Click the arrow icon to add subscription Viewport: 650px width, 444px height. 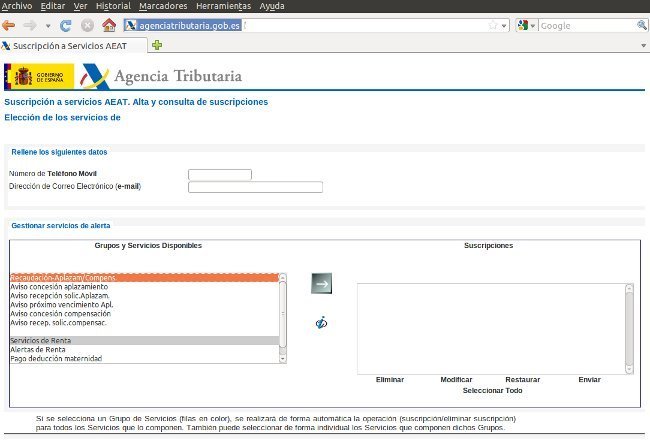click(x=321, y=283)
